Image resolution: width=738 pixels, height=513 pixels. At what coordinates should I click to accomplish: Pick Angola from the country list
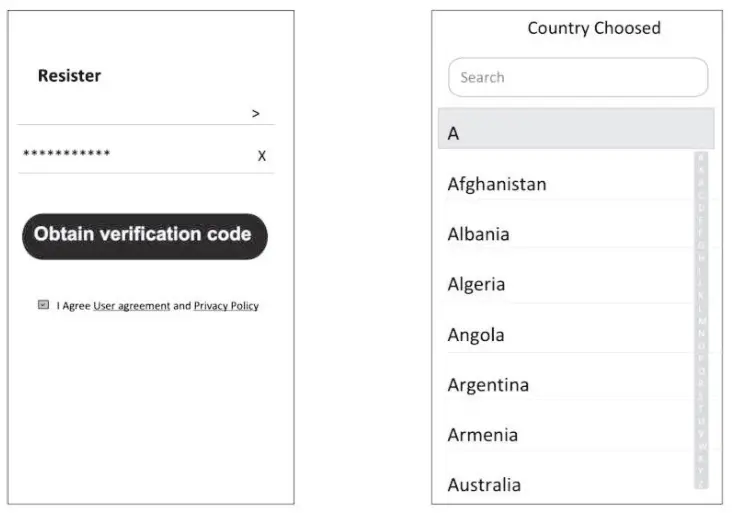click(x=476, y=335)
